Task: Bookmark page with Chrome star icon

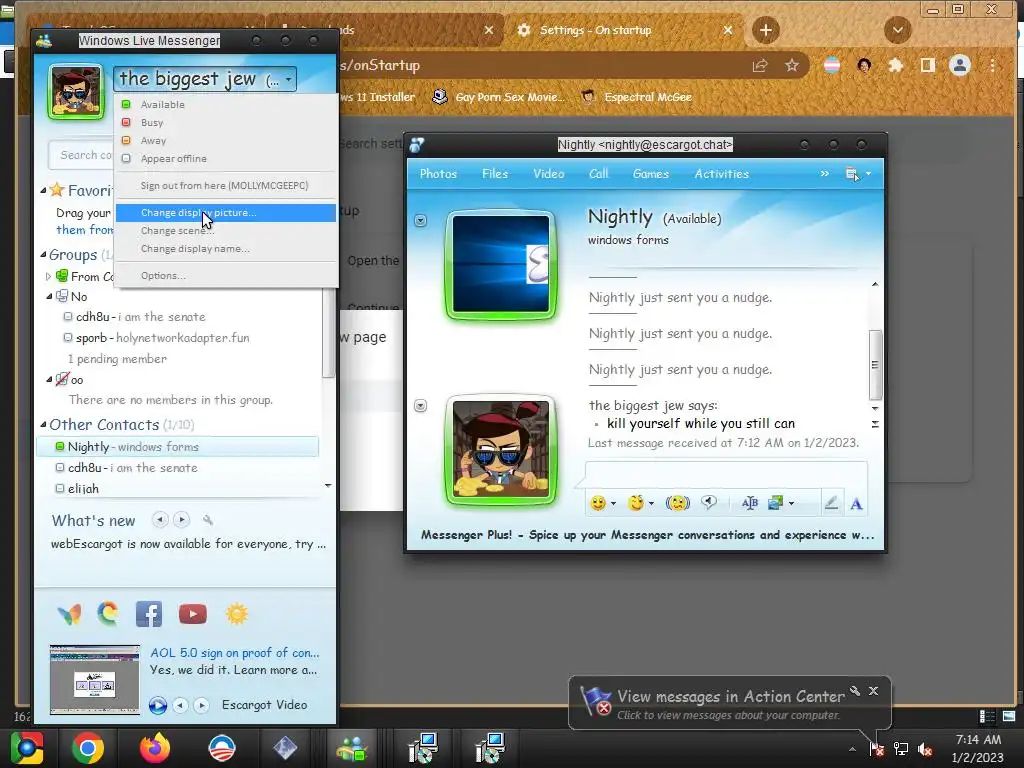Action: [792, 65]
